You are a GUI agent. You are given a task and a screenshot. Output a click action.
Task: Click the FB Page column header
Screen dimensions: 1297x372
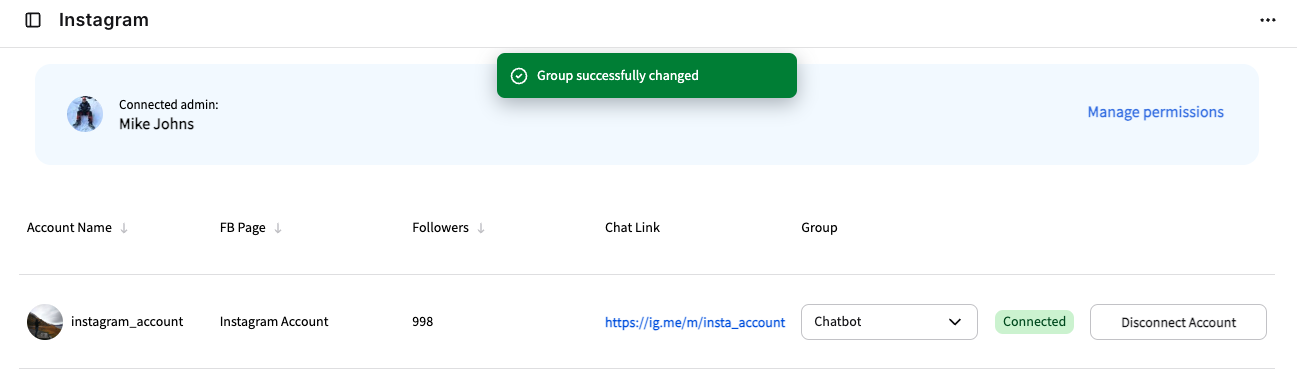coord(243,228)
